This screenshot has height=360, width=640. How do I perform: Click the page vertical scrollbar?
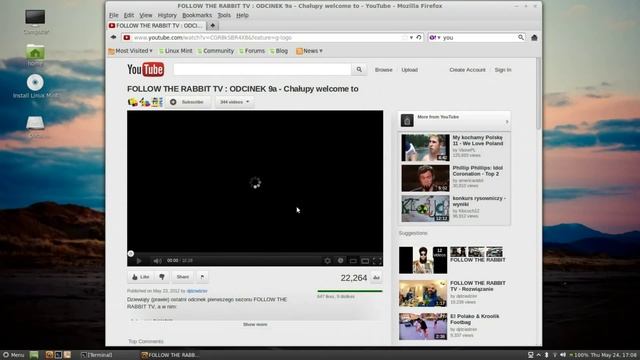click(x=539, y=94)
